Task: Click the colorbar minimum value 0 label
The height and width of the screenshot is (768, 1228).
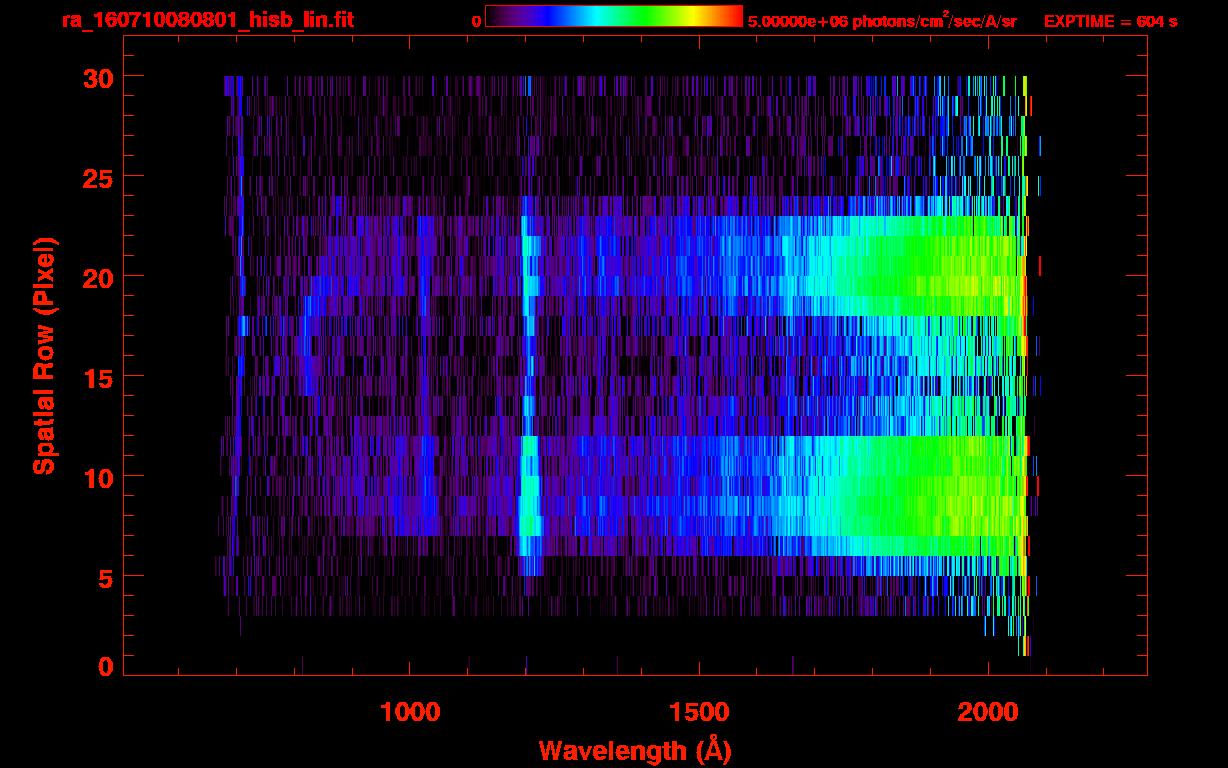Action: tap(476, 21)
